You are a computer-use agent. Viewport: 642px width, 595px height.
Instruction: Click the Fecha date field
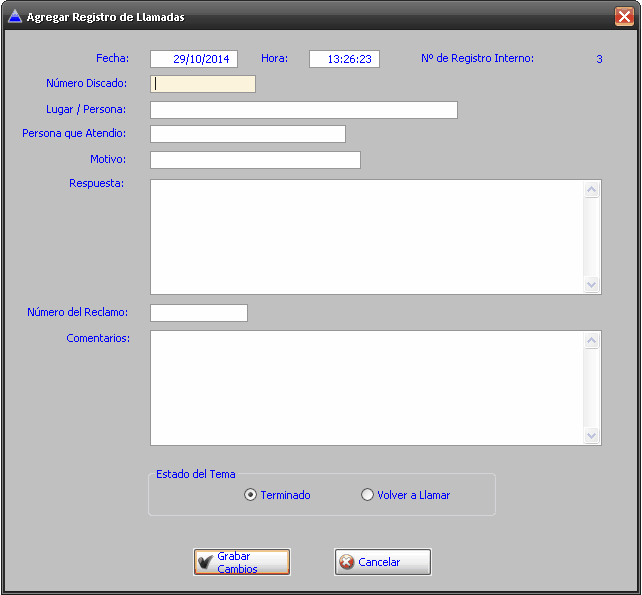(x=194, y=59)
